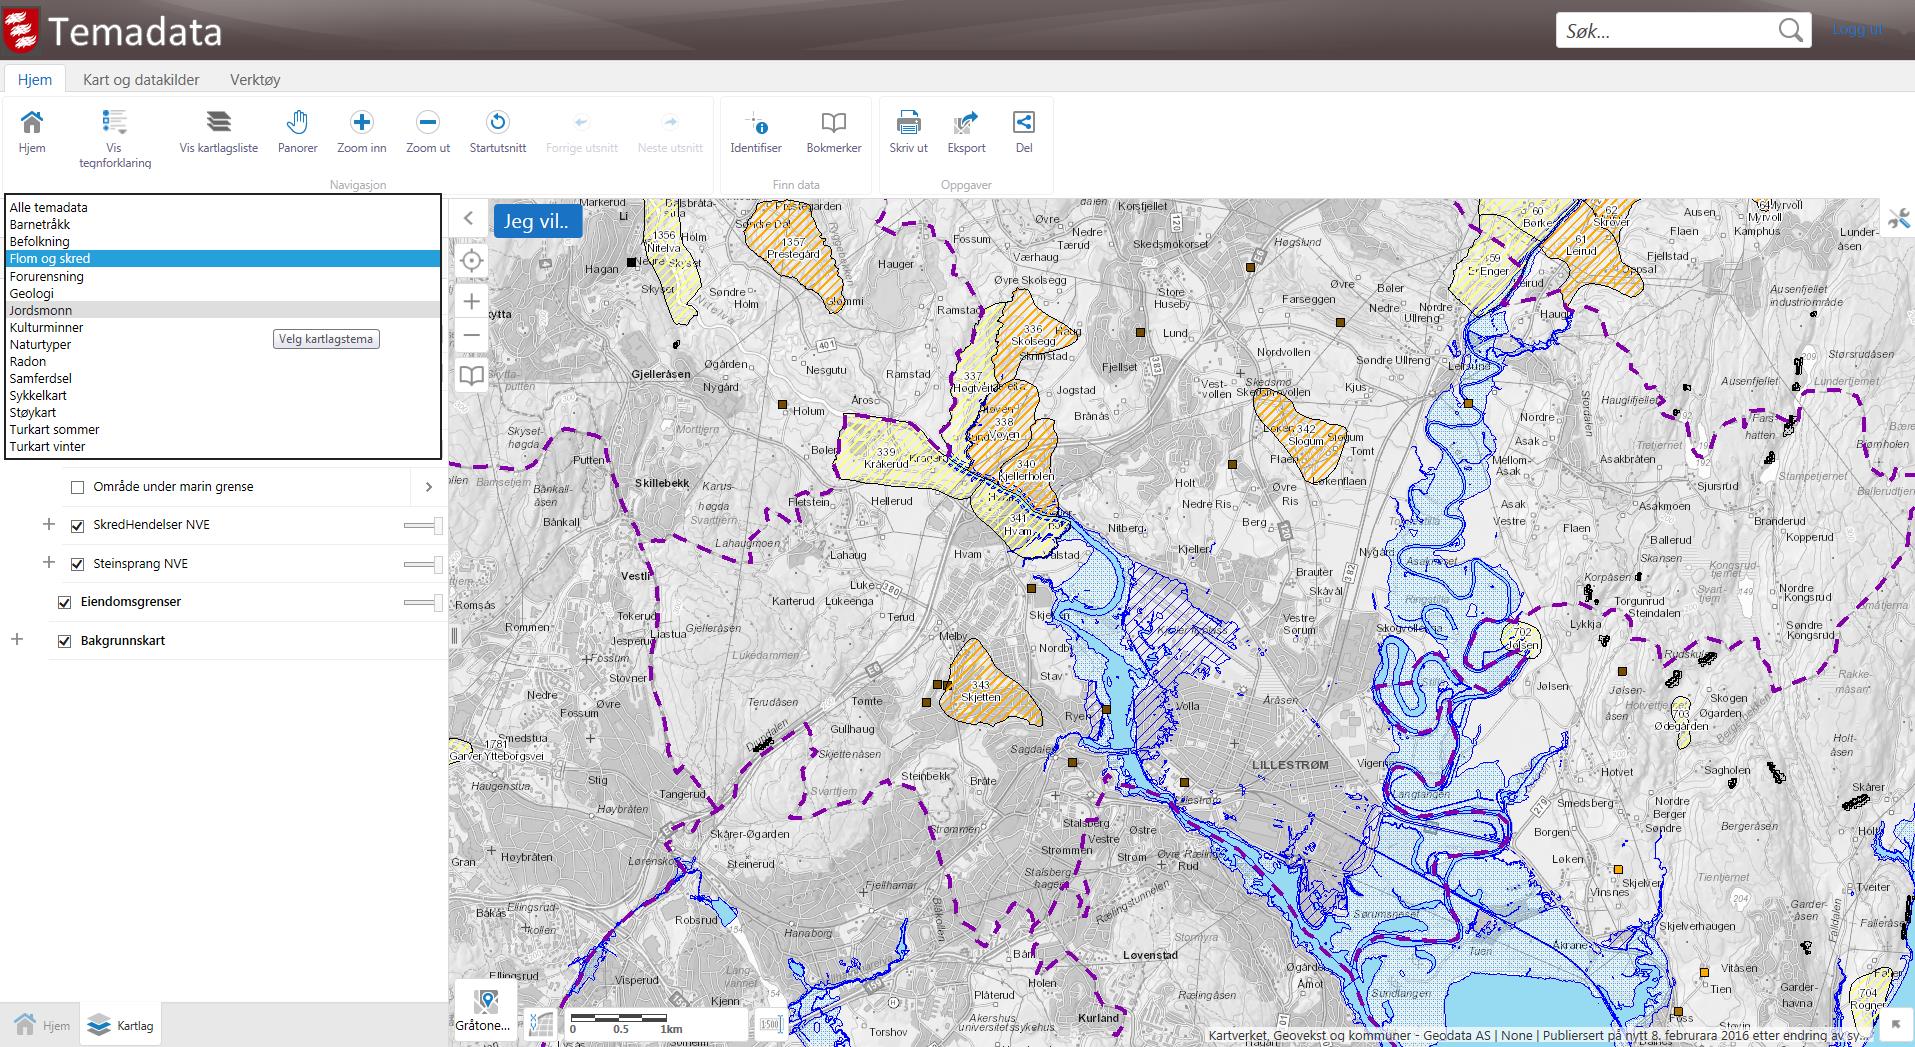Select Sykkelkart theme
Viewport: 1915px width, 1047px height.
[222, 395]
